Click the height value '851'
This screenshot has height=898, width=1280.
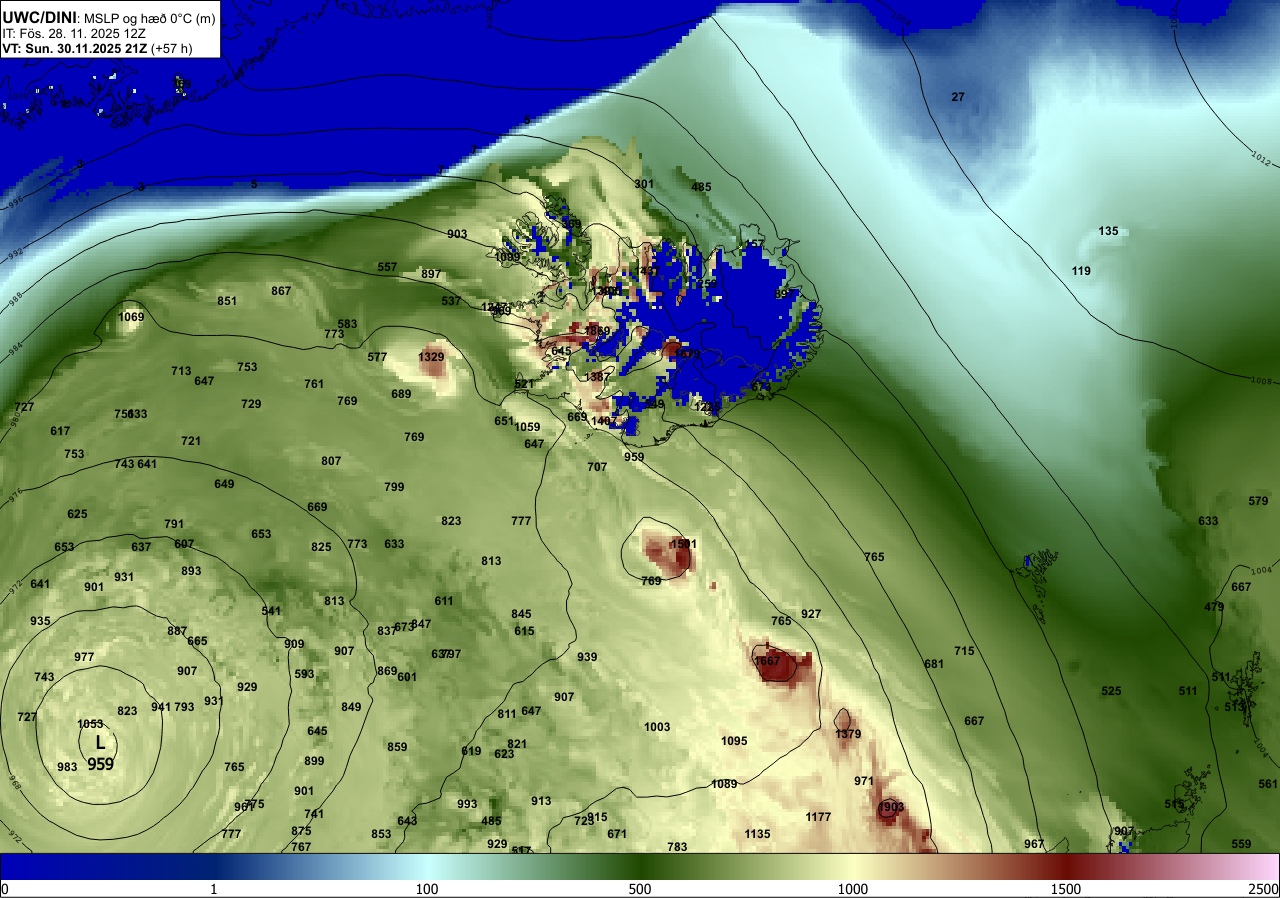(x=227, y=301)
